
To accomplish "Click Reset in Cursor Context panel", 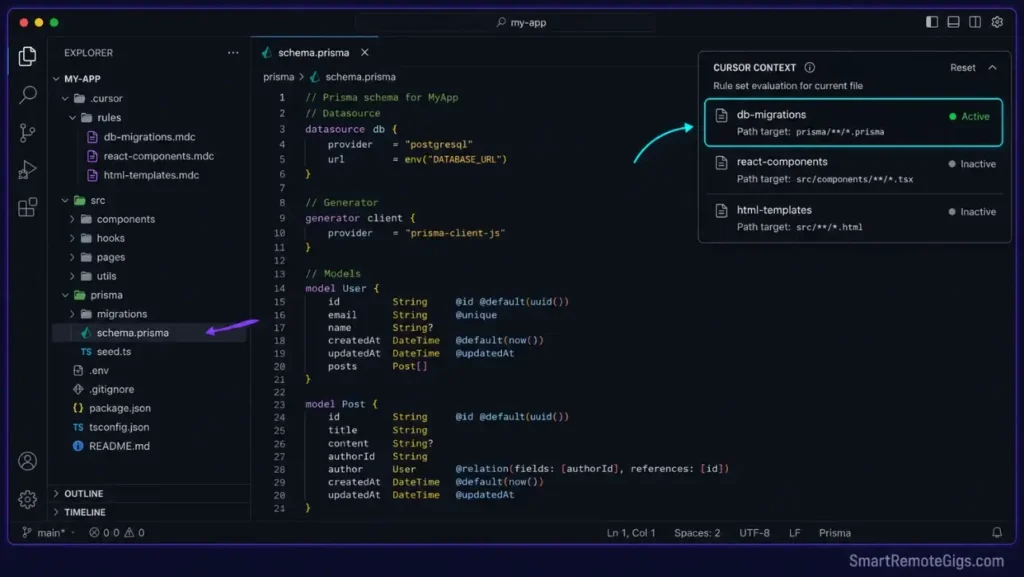I will click(963, 67).
